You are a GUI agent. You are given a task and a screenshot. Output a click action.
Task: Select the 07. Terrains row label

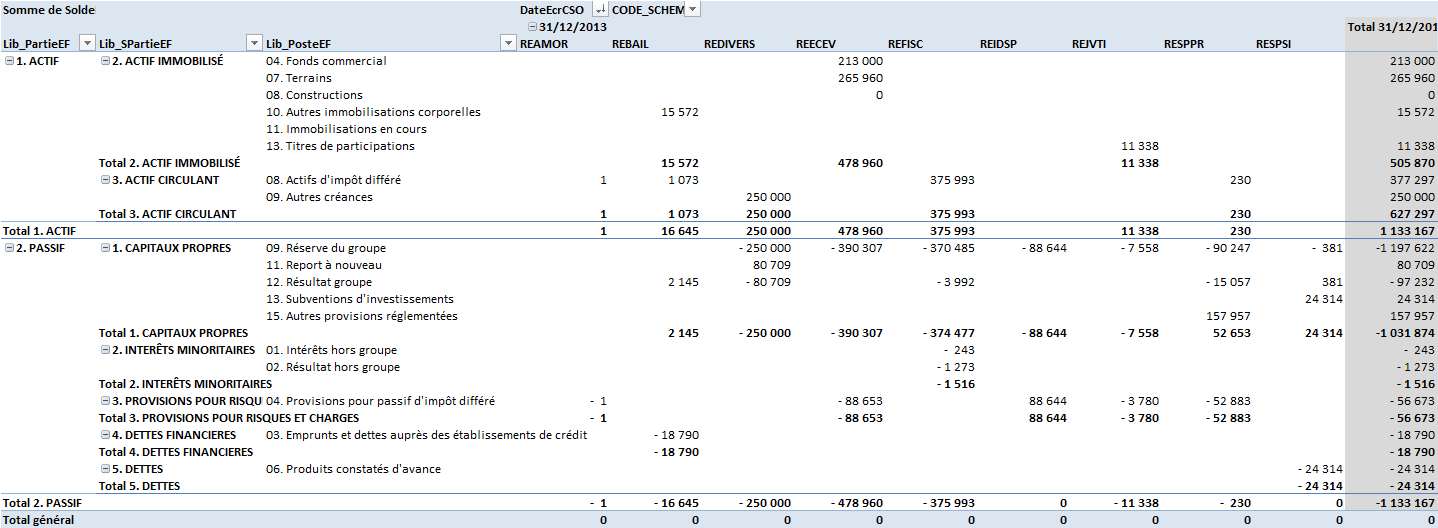pyautogui.click(x=299, y=78)
